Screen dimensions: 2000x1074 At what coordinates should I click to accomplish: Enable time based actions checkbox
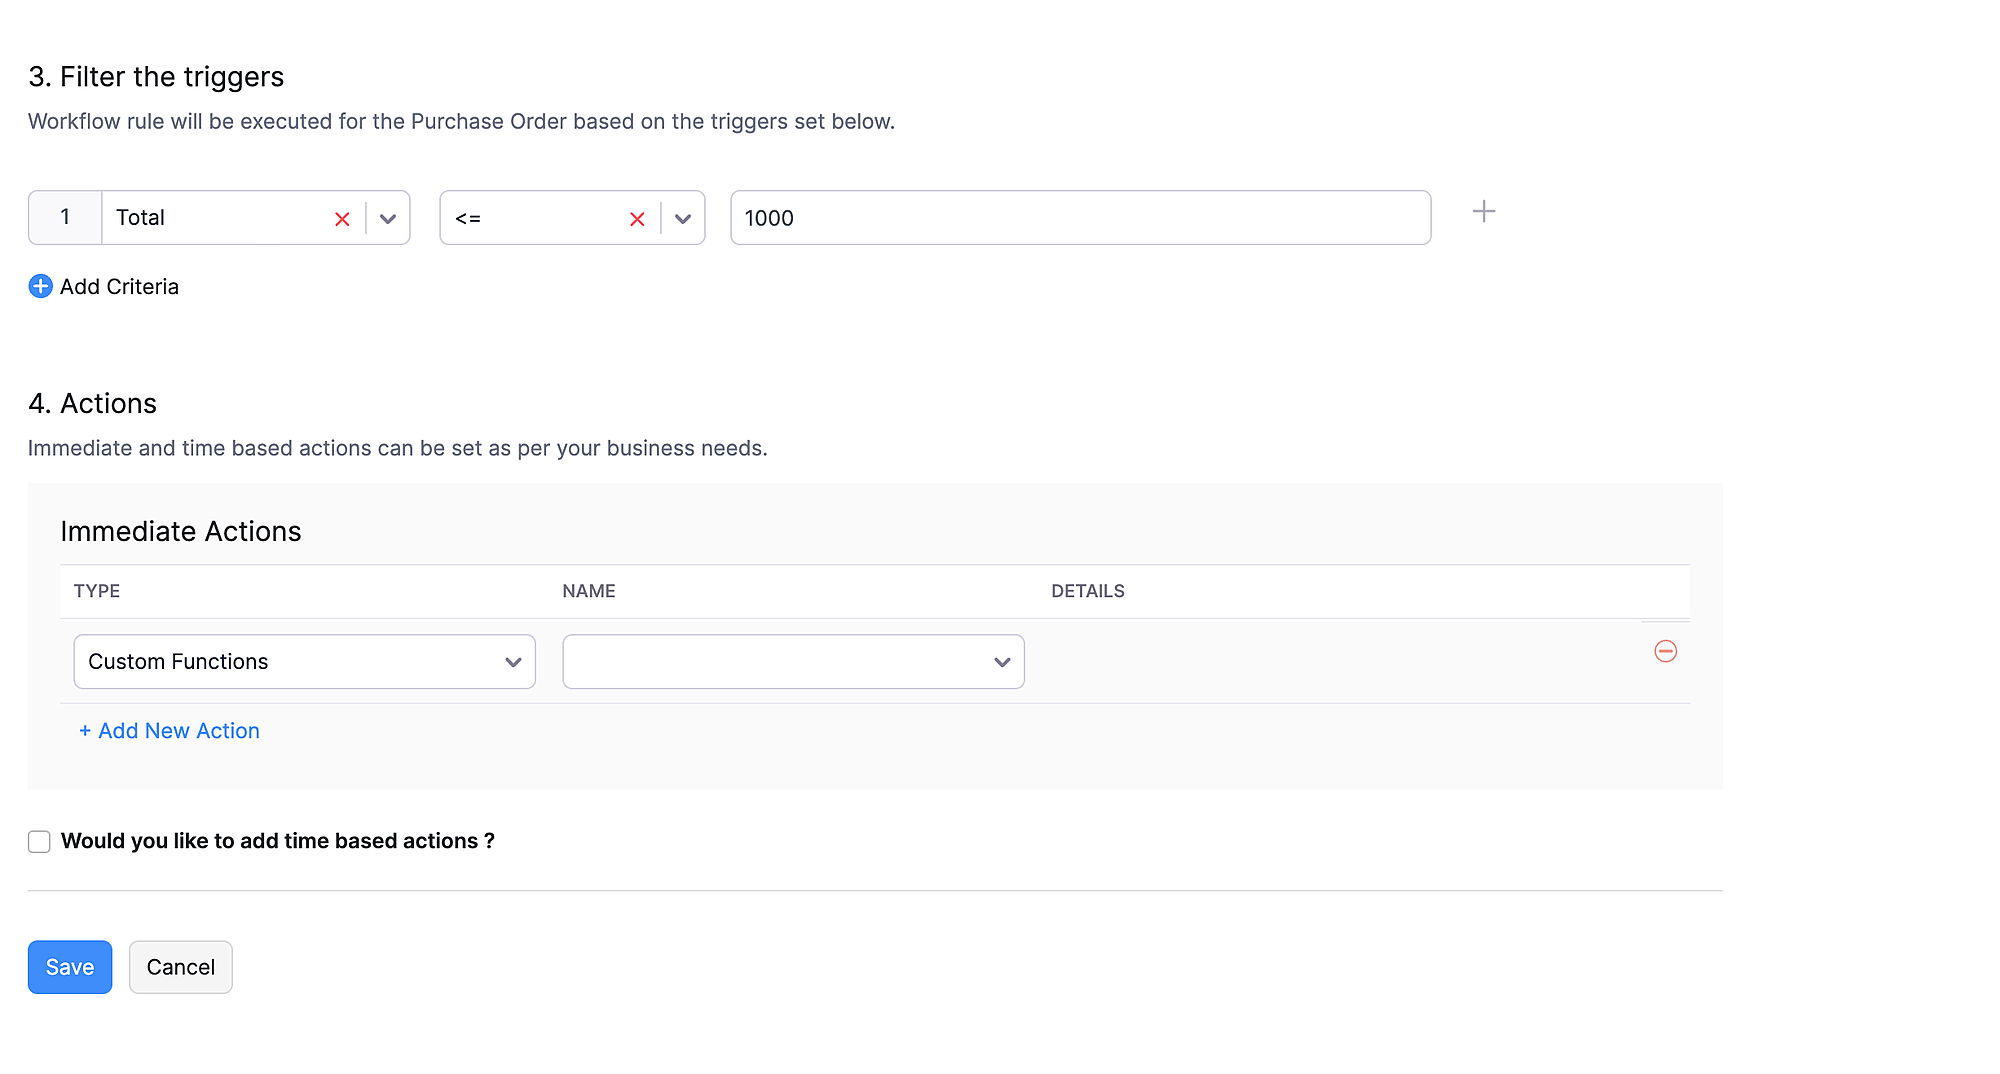click(39, 842)
